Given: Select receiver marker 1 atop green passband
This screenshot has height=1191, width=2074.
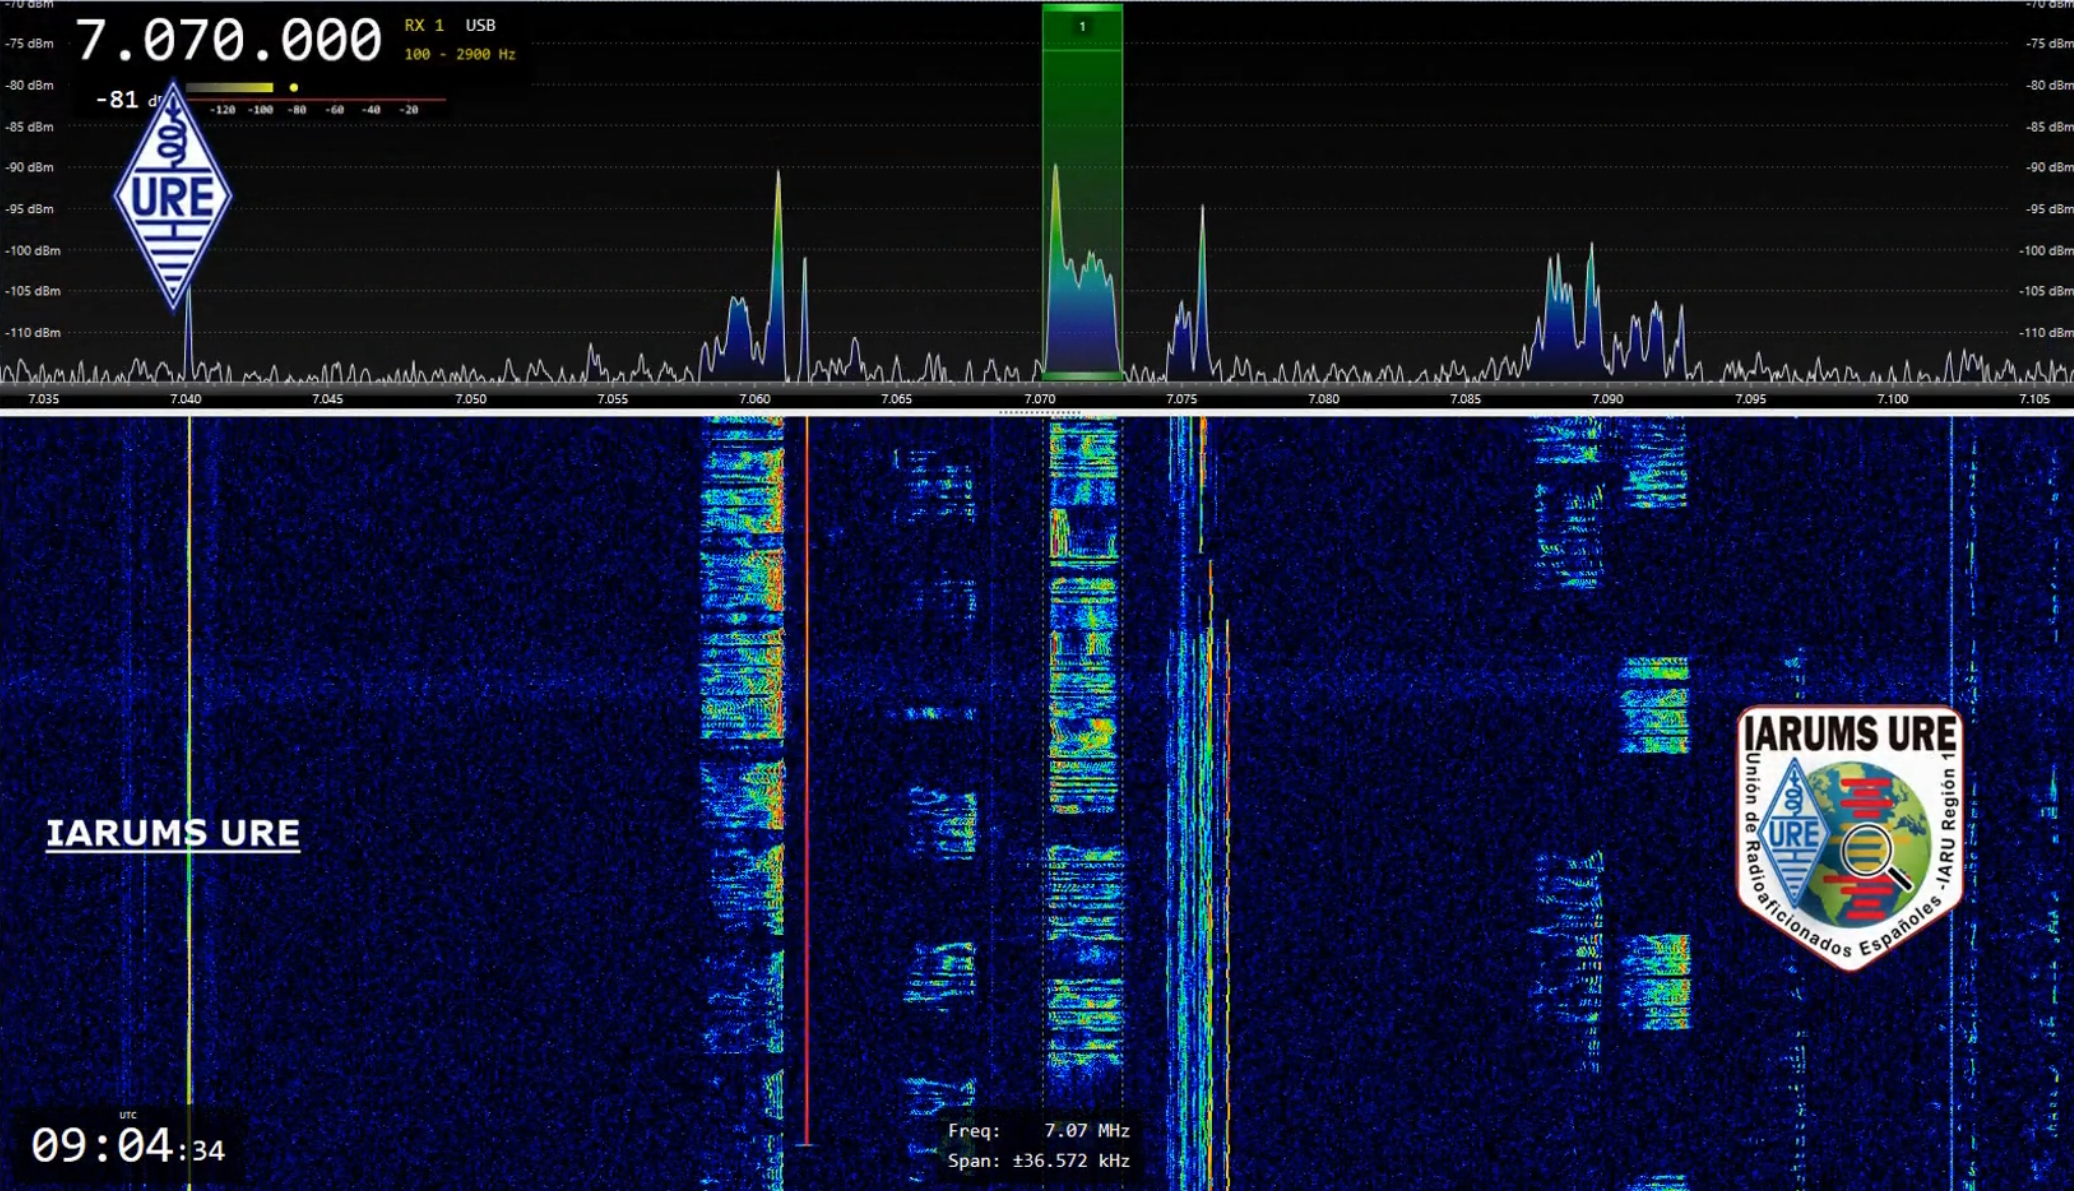Looking at the screenshot, I should (1082, 26).
